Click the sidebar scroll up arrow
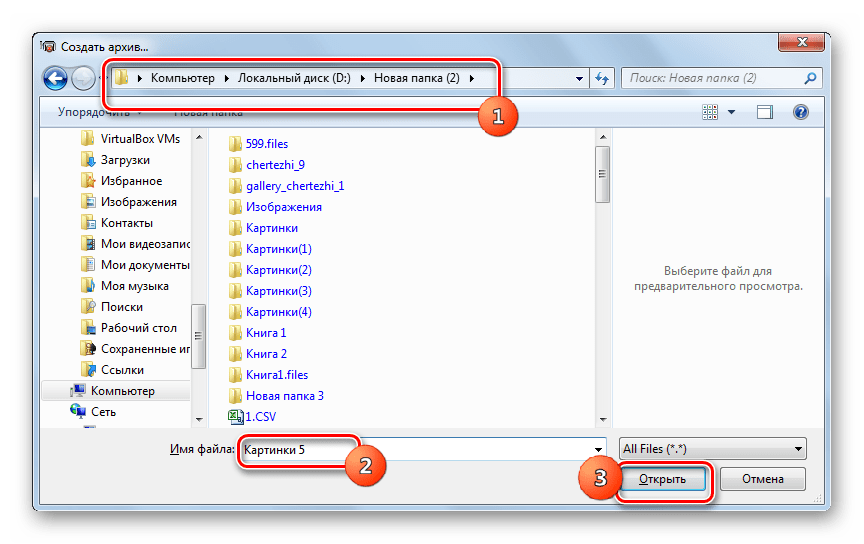 pos(199,137)
